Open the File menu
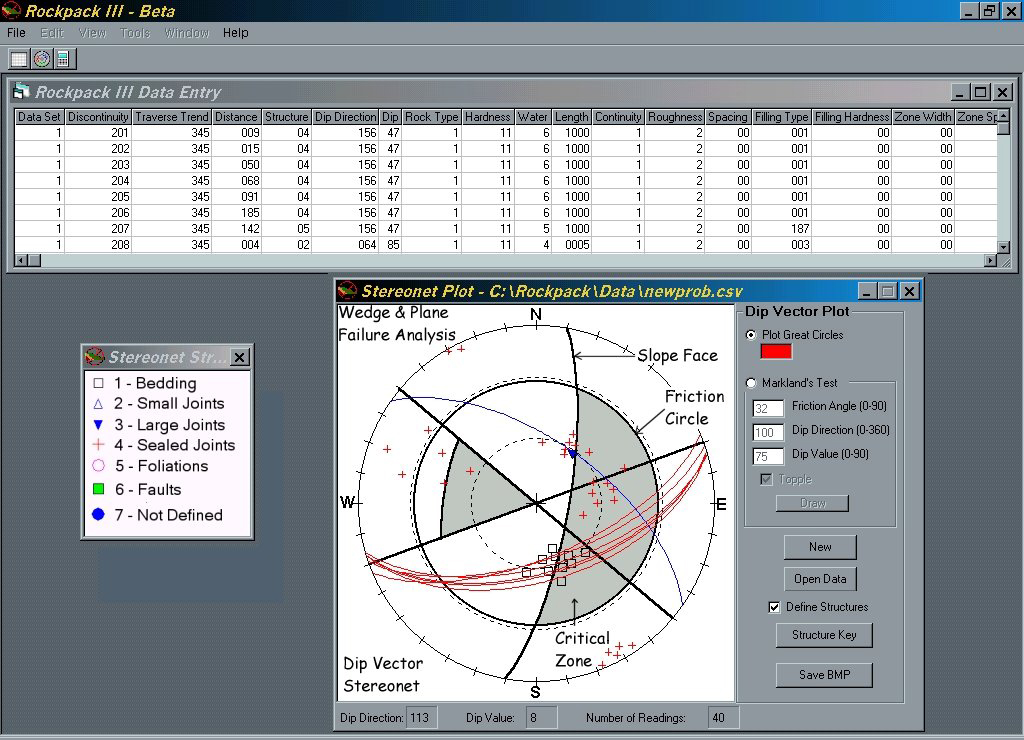1024x740 pixels. point(16,33)
